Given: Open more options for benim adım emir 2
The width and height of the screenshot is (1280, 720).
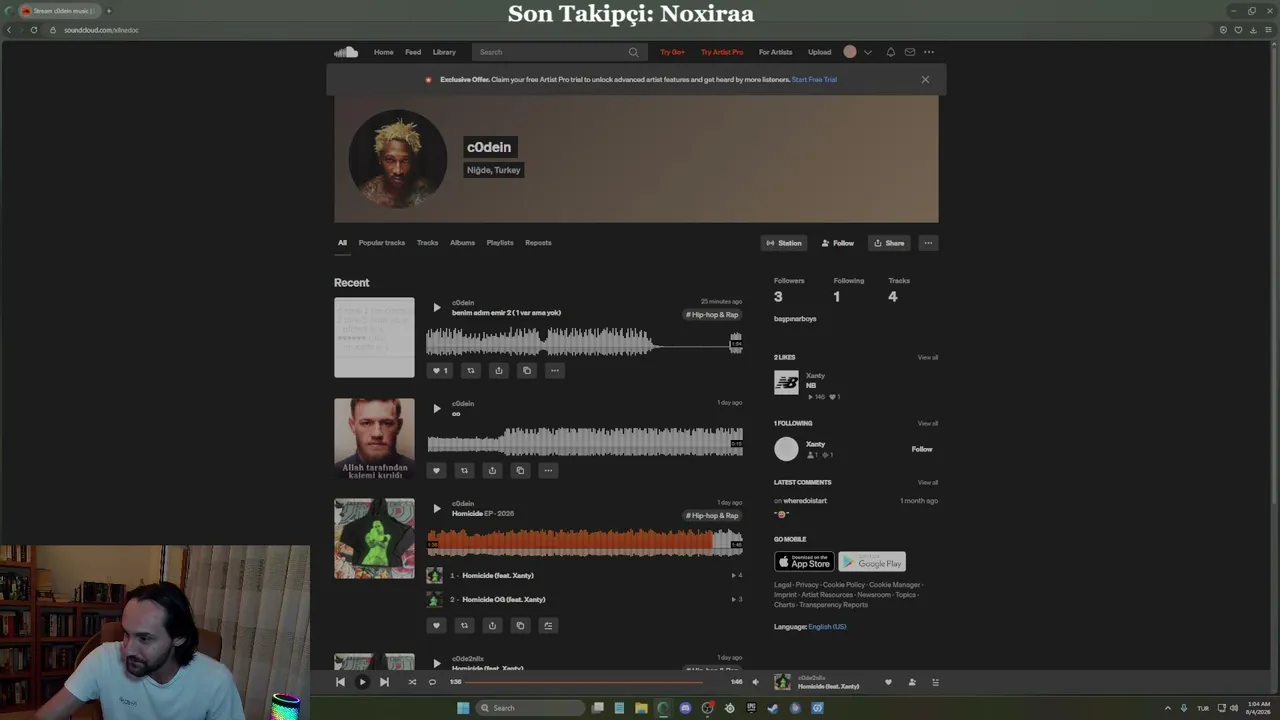Looking at the screenshot, I should pyautogui.click(x=554, y=370).
